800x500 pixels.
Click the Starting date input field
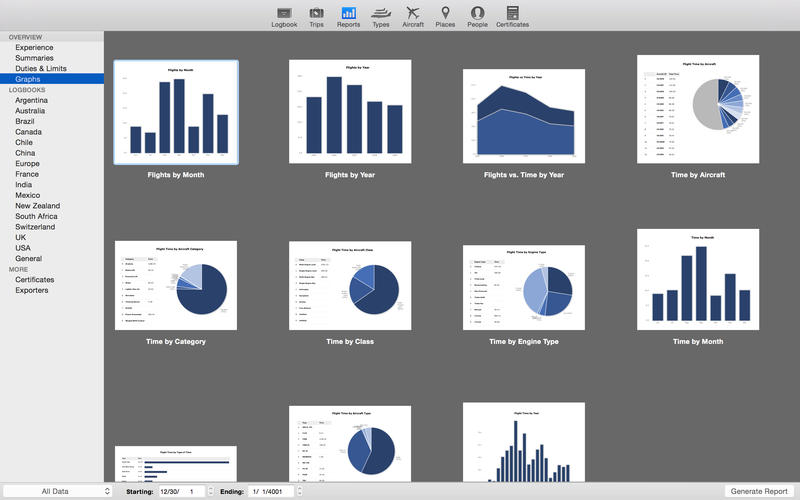(x=181, y=491)
